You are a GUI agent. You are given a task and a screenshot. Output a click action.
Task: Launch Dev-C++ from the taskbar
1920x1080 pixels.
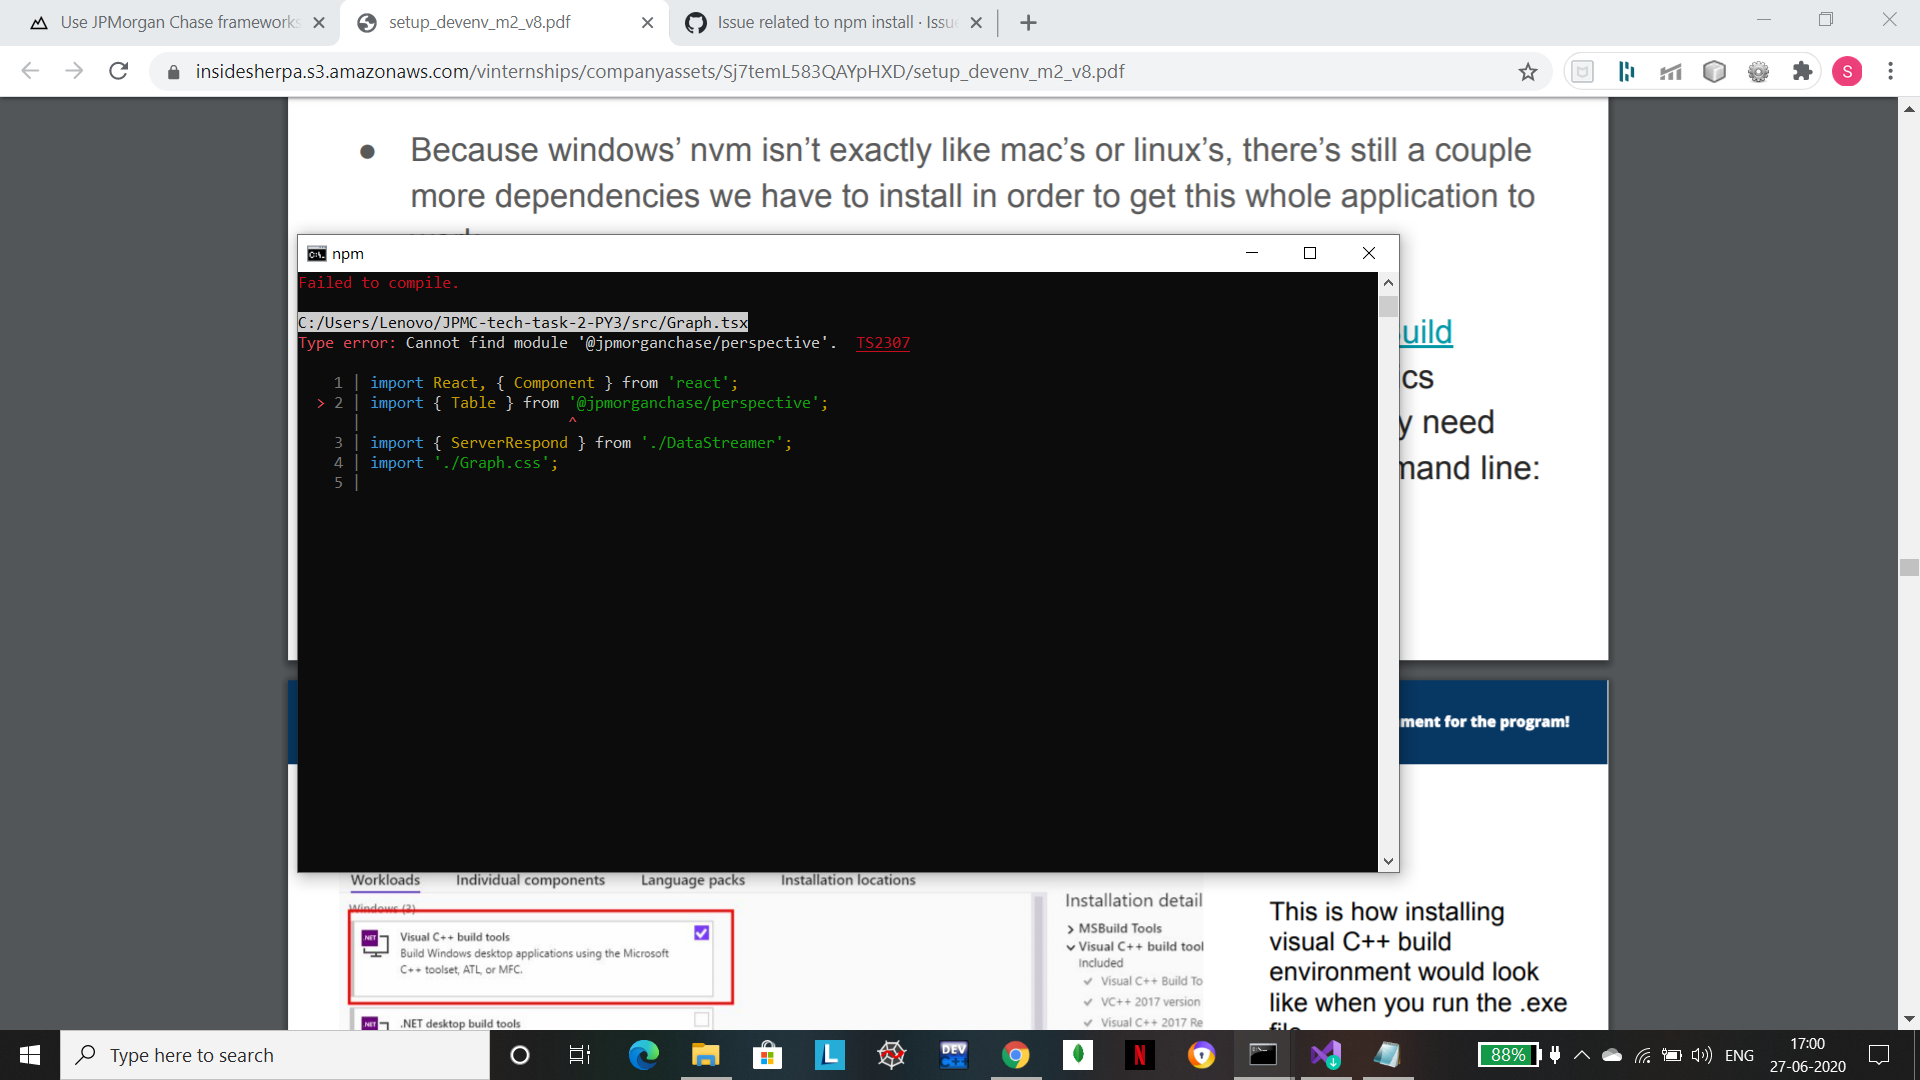point(953,1054)
